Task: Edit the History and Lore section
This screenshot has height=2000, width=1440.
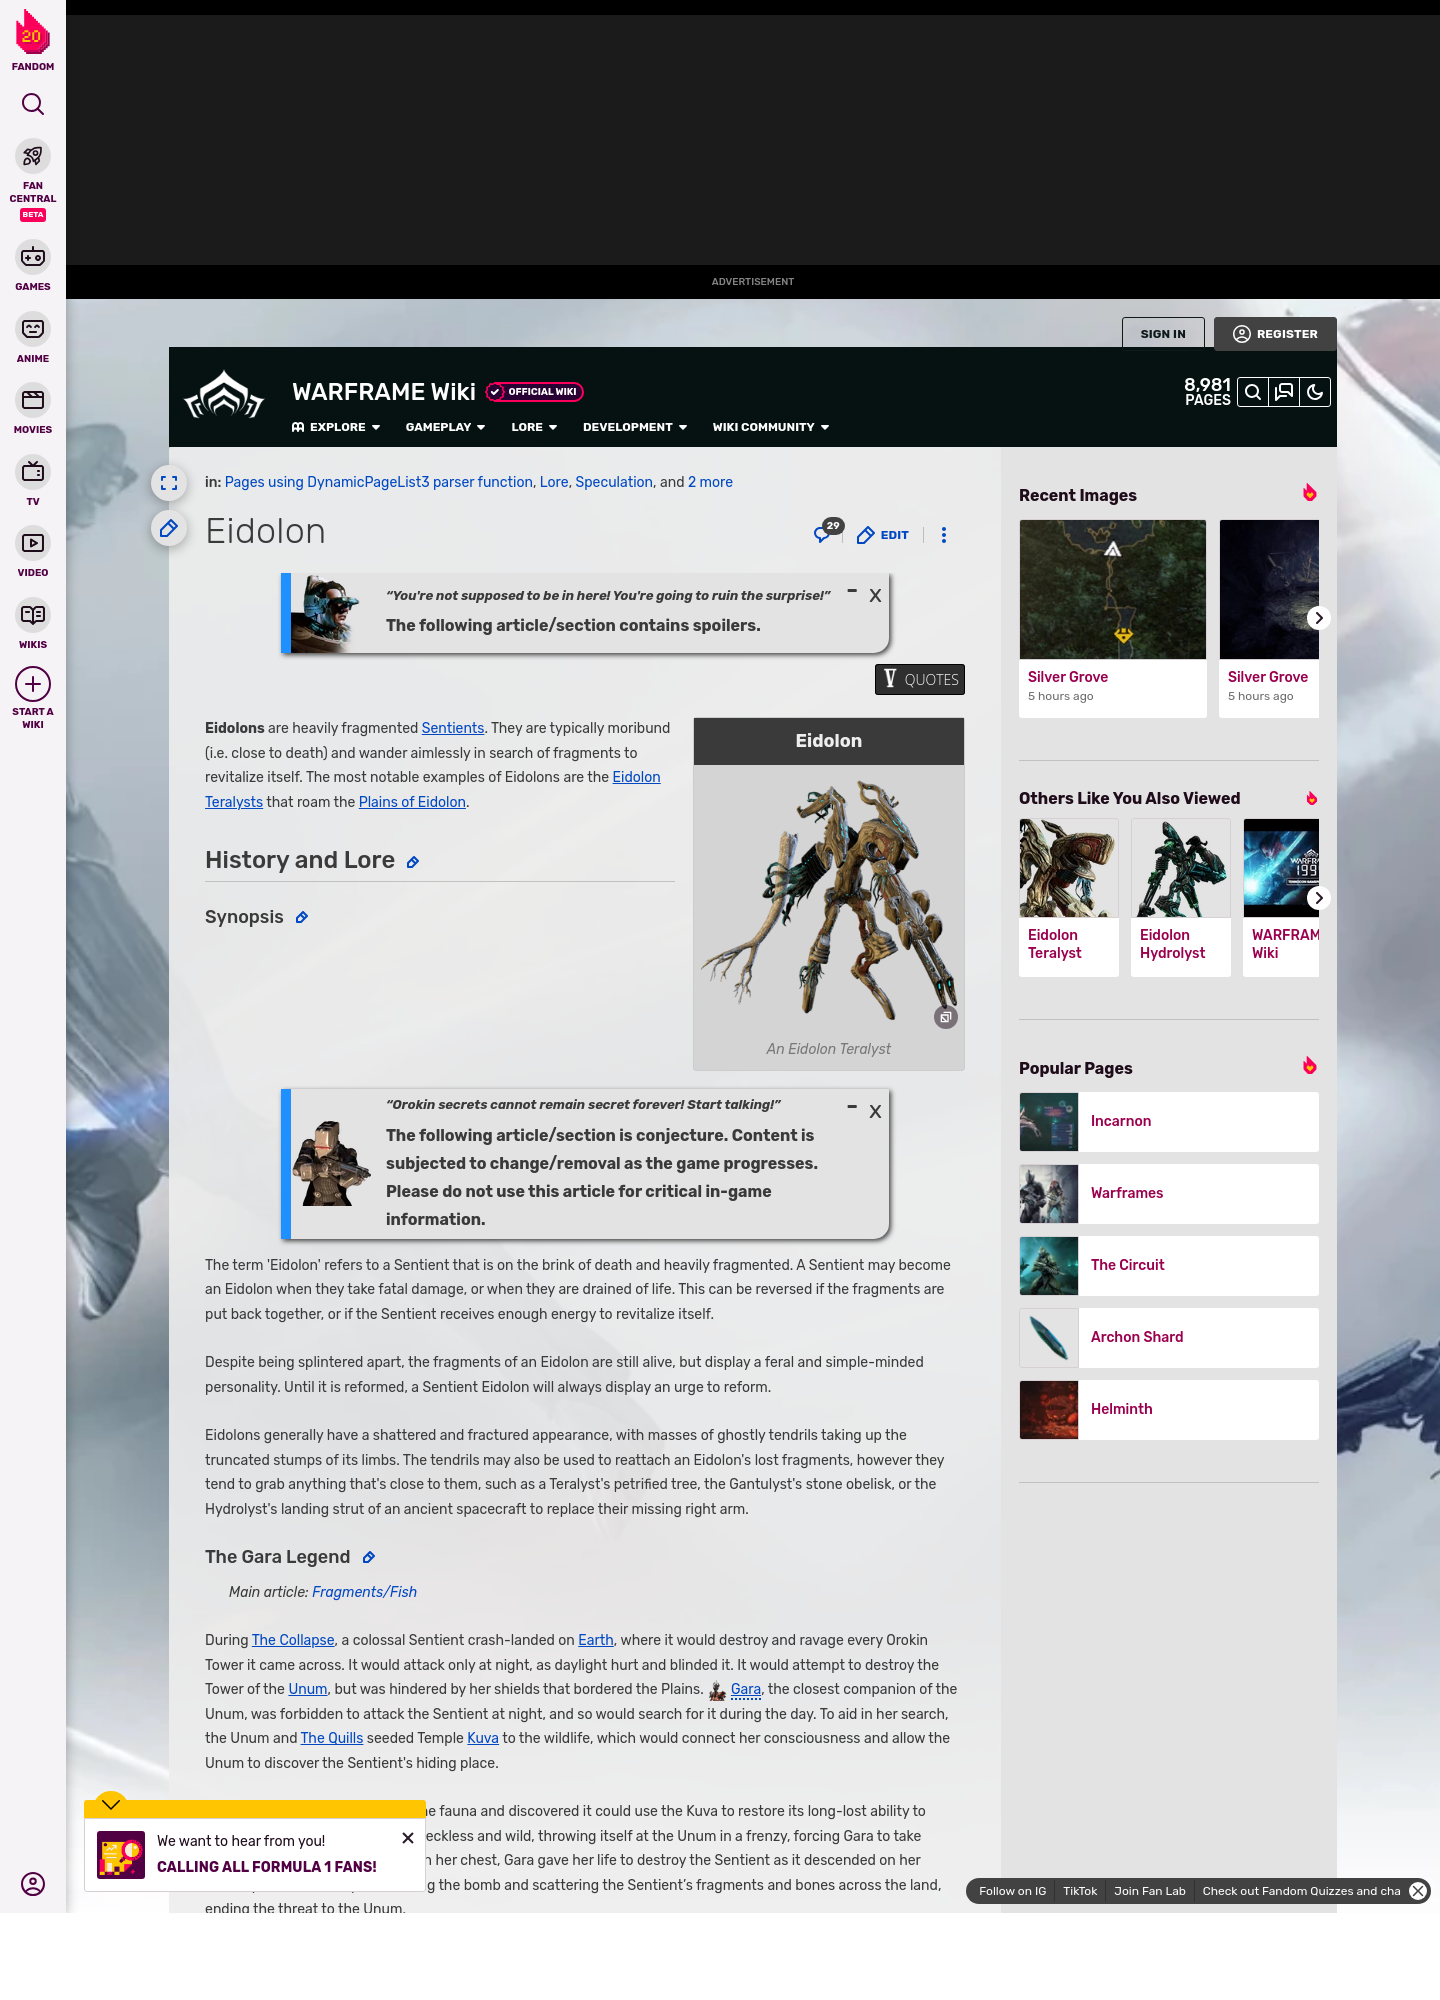Action: coord(413,862)
